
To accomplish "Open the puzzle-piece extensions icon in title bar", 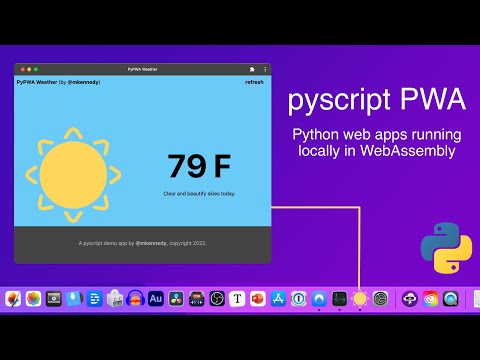I will 252,69.
